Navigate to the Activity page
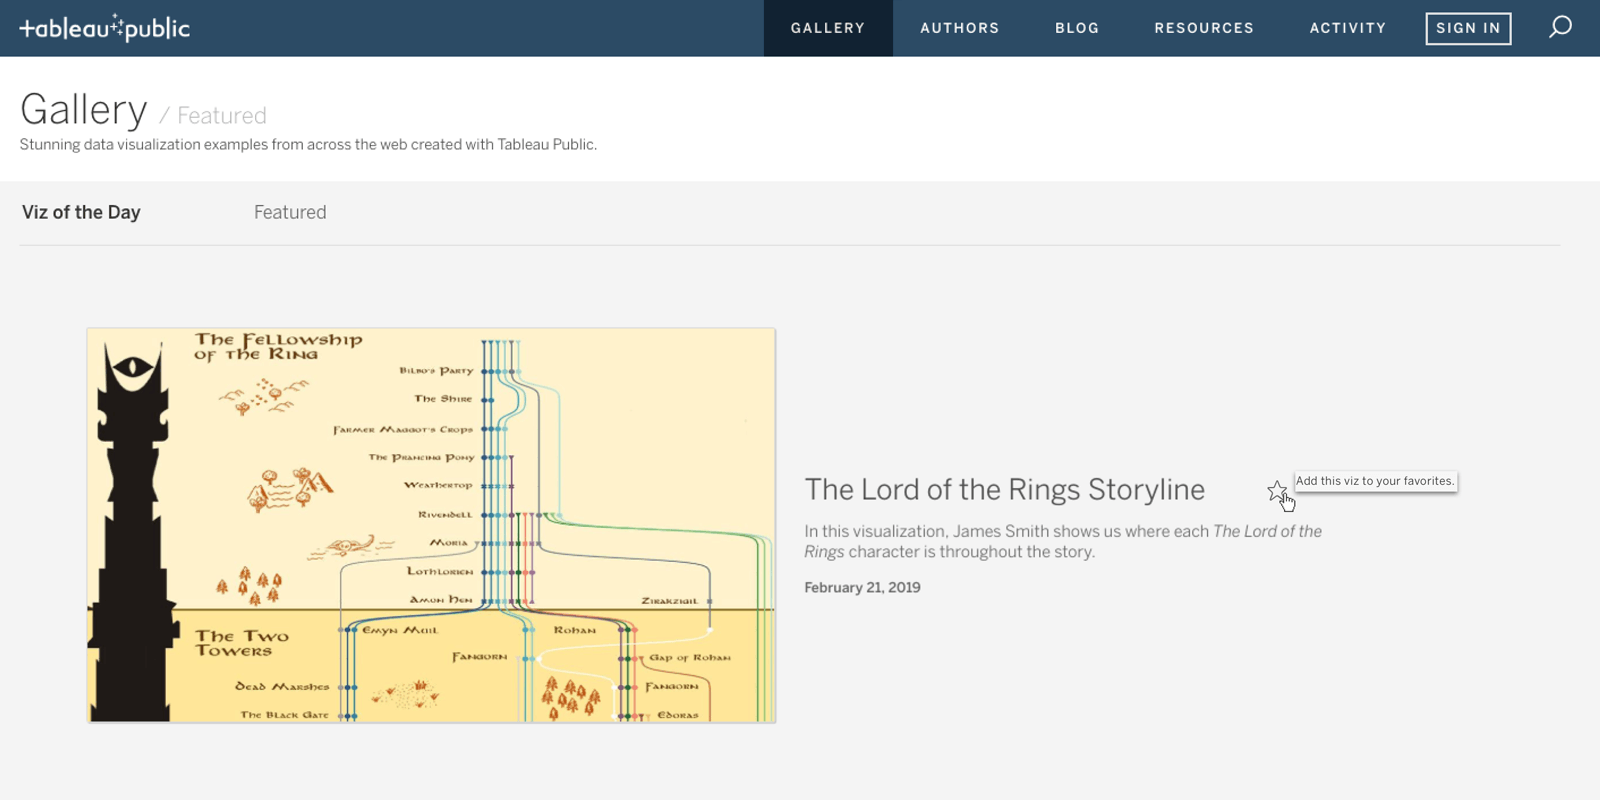The height and width of the screenshot is (800, 1600). (x=1347, y=28)
